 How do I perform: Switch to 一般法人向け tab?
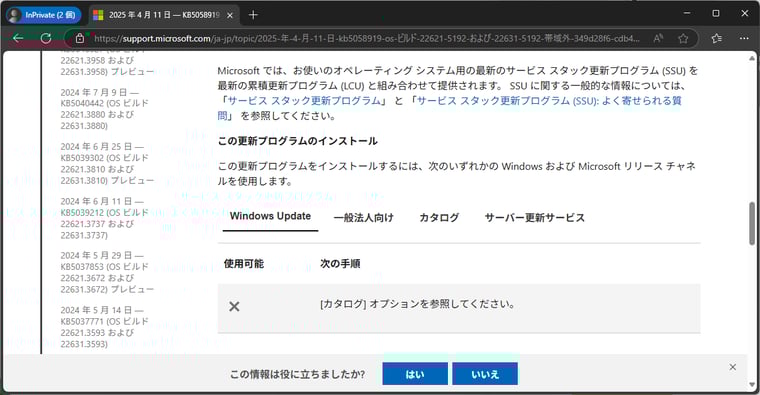point(364,218)
